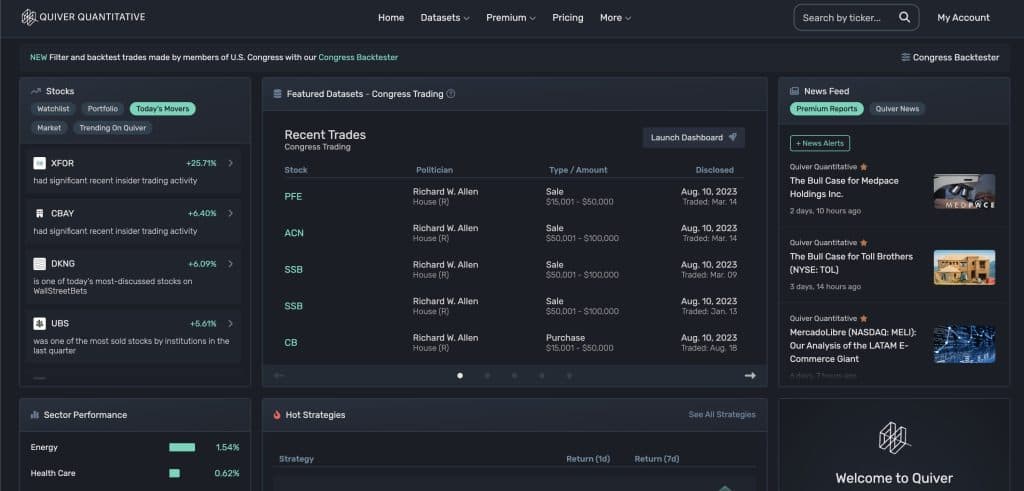
Task: Click the rocket icon on Launch Dashboard
Action: (x=733, y=138)
